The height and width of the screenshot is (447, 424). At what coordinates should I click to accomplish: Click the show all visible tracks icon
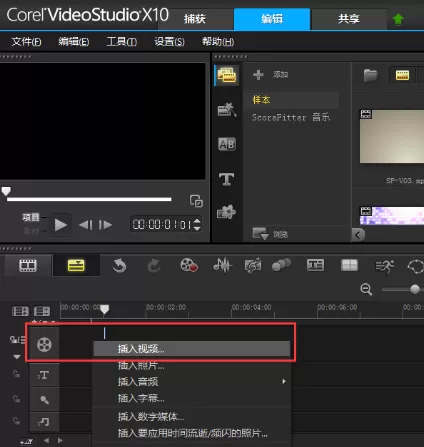pyautogui.click(x=20, y=311)
